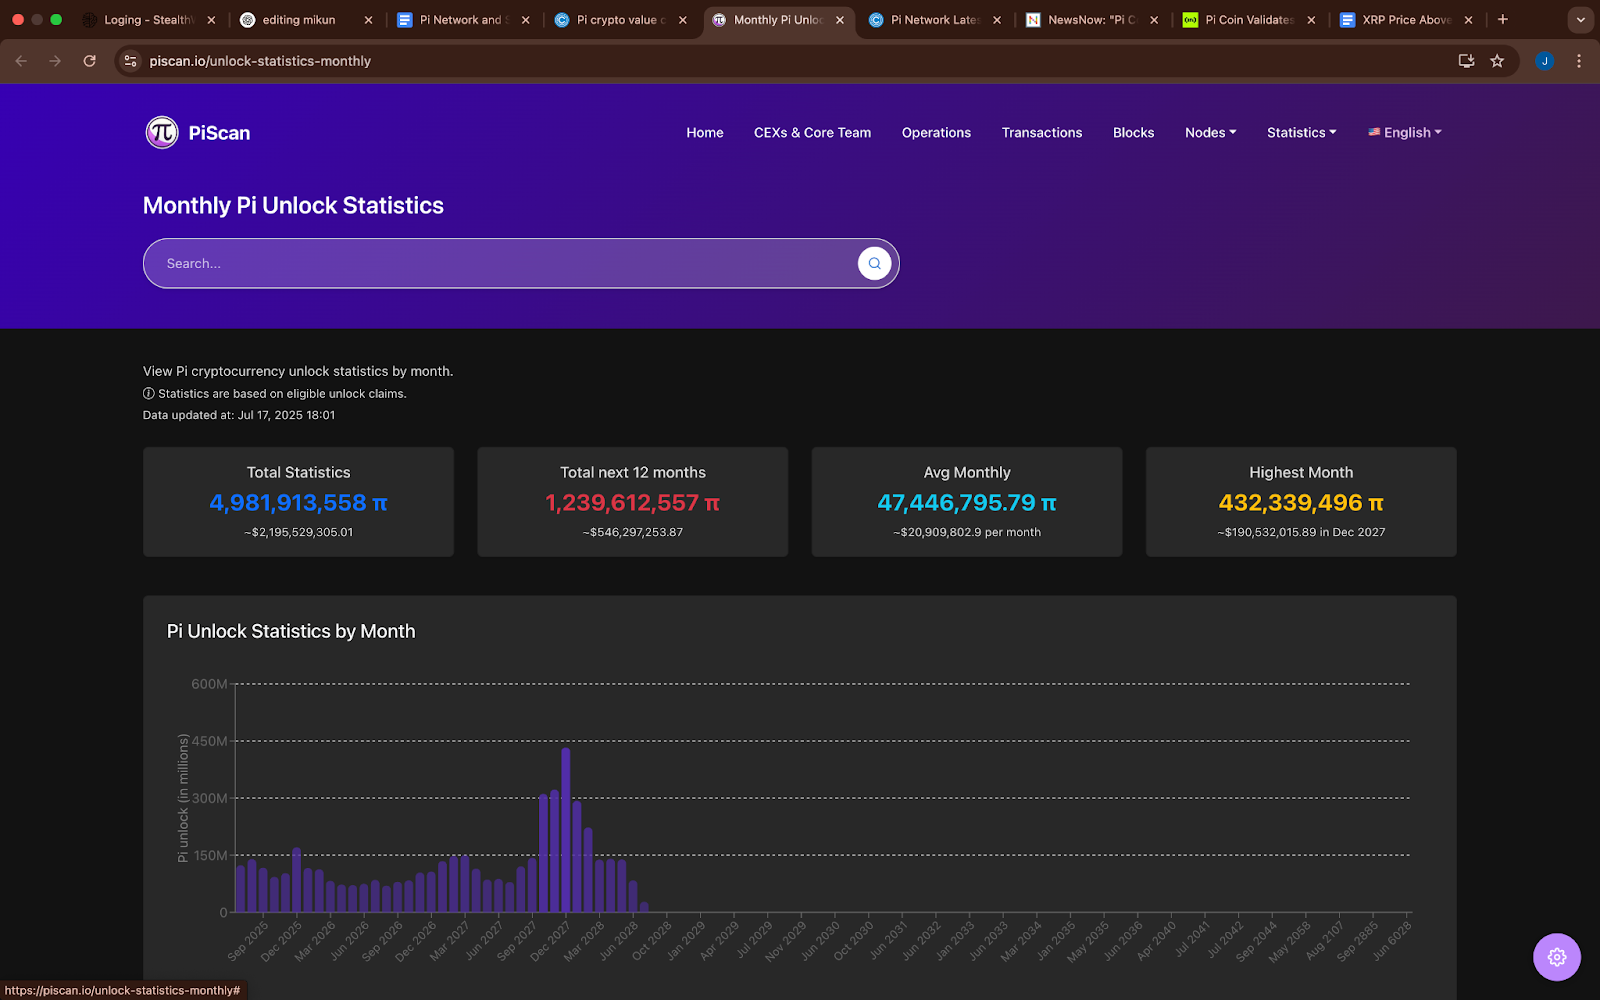This screenshot has height=1000, width=1600.
Task: Switch to the XRP Price Above tab
Action: tap(1405, 20)
